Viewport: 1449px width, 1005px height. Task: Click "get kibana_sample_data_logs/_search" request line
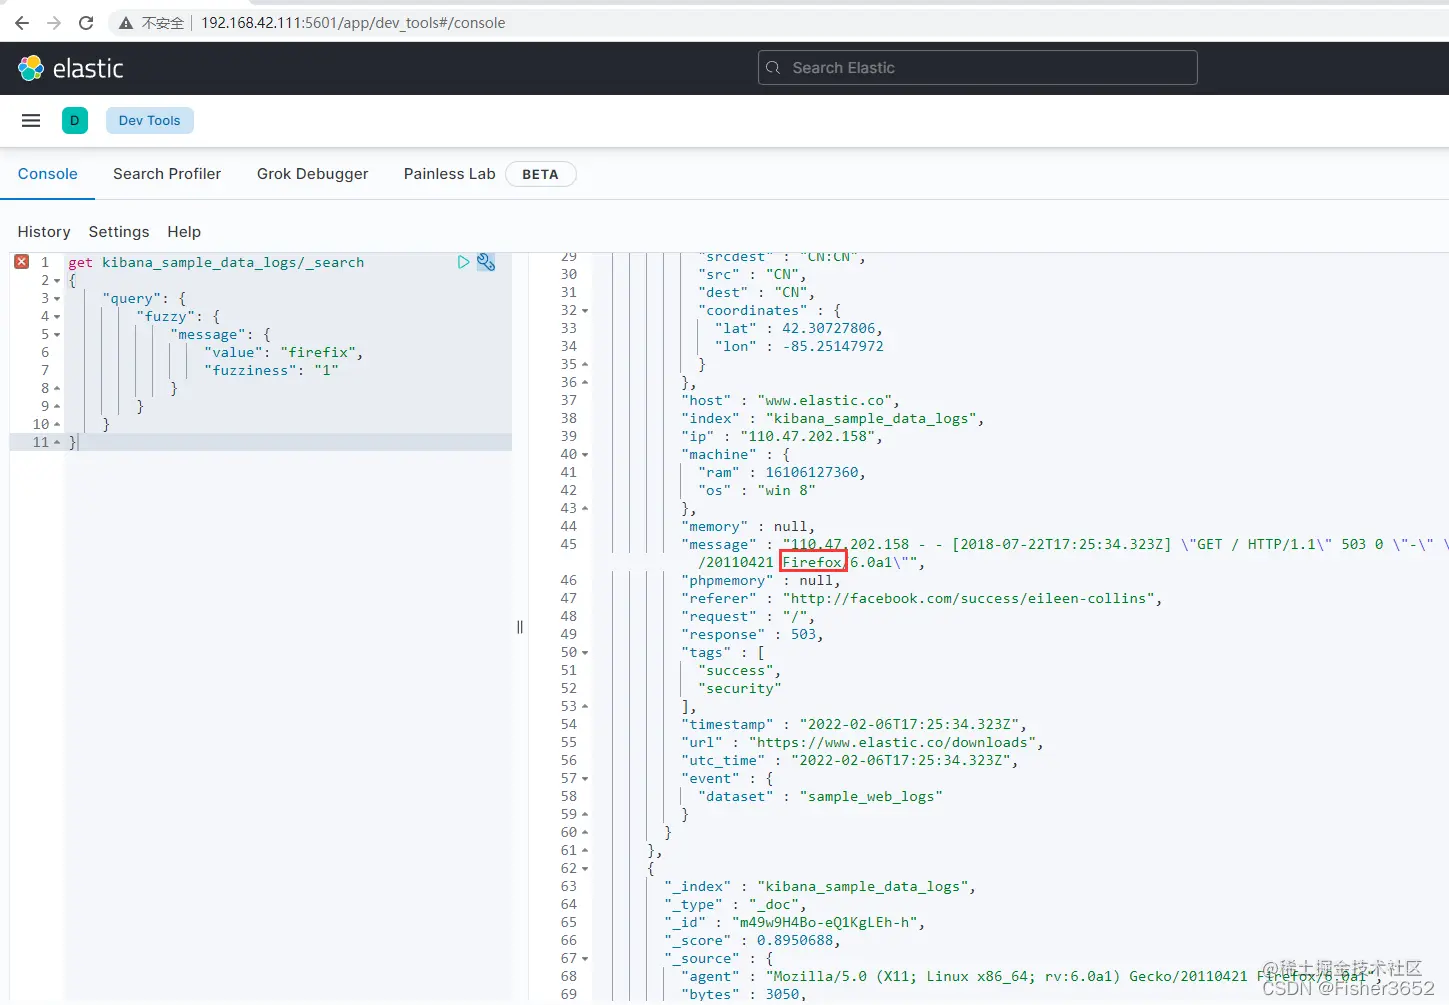coord(216,262)
